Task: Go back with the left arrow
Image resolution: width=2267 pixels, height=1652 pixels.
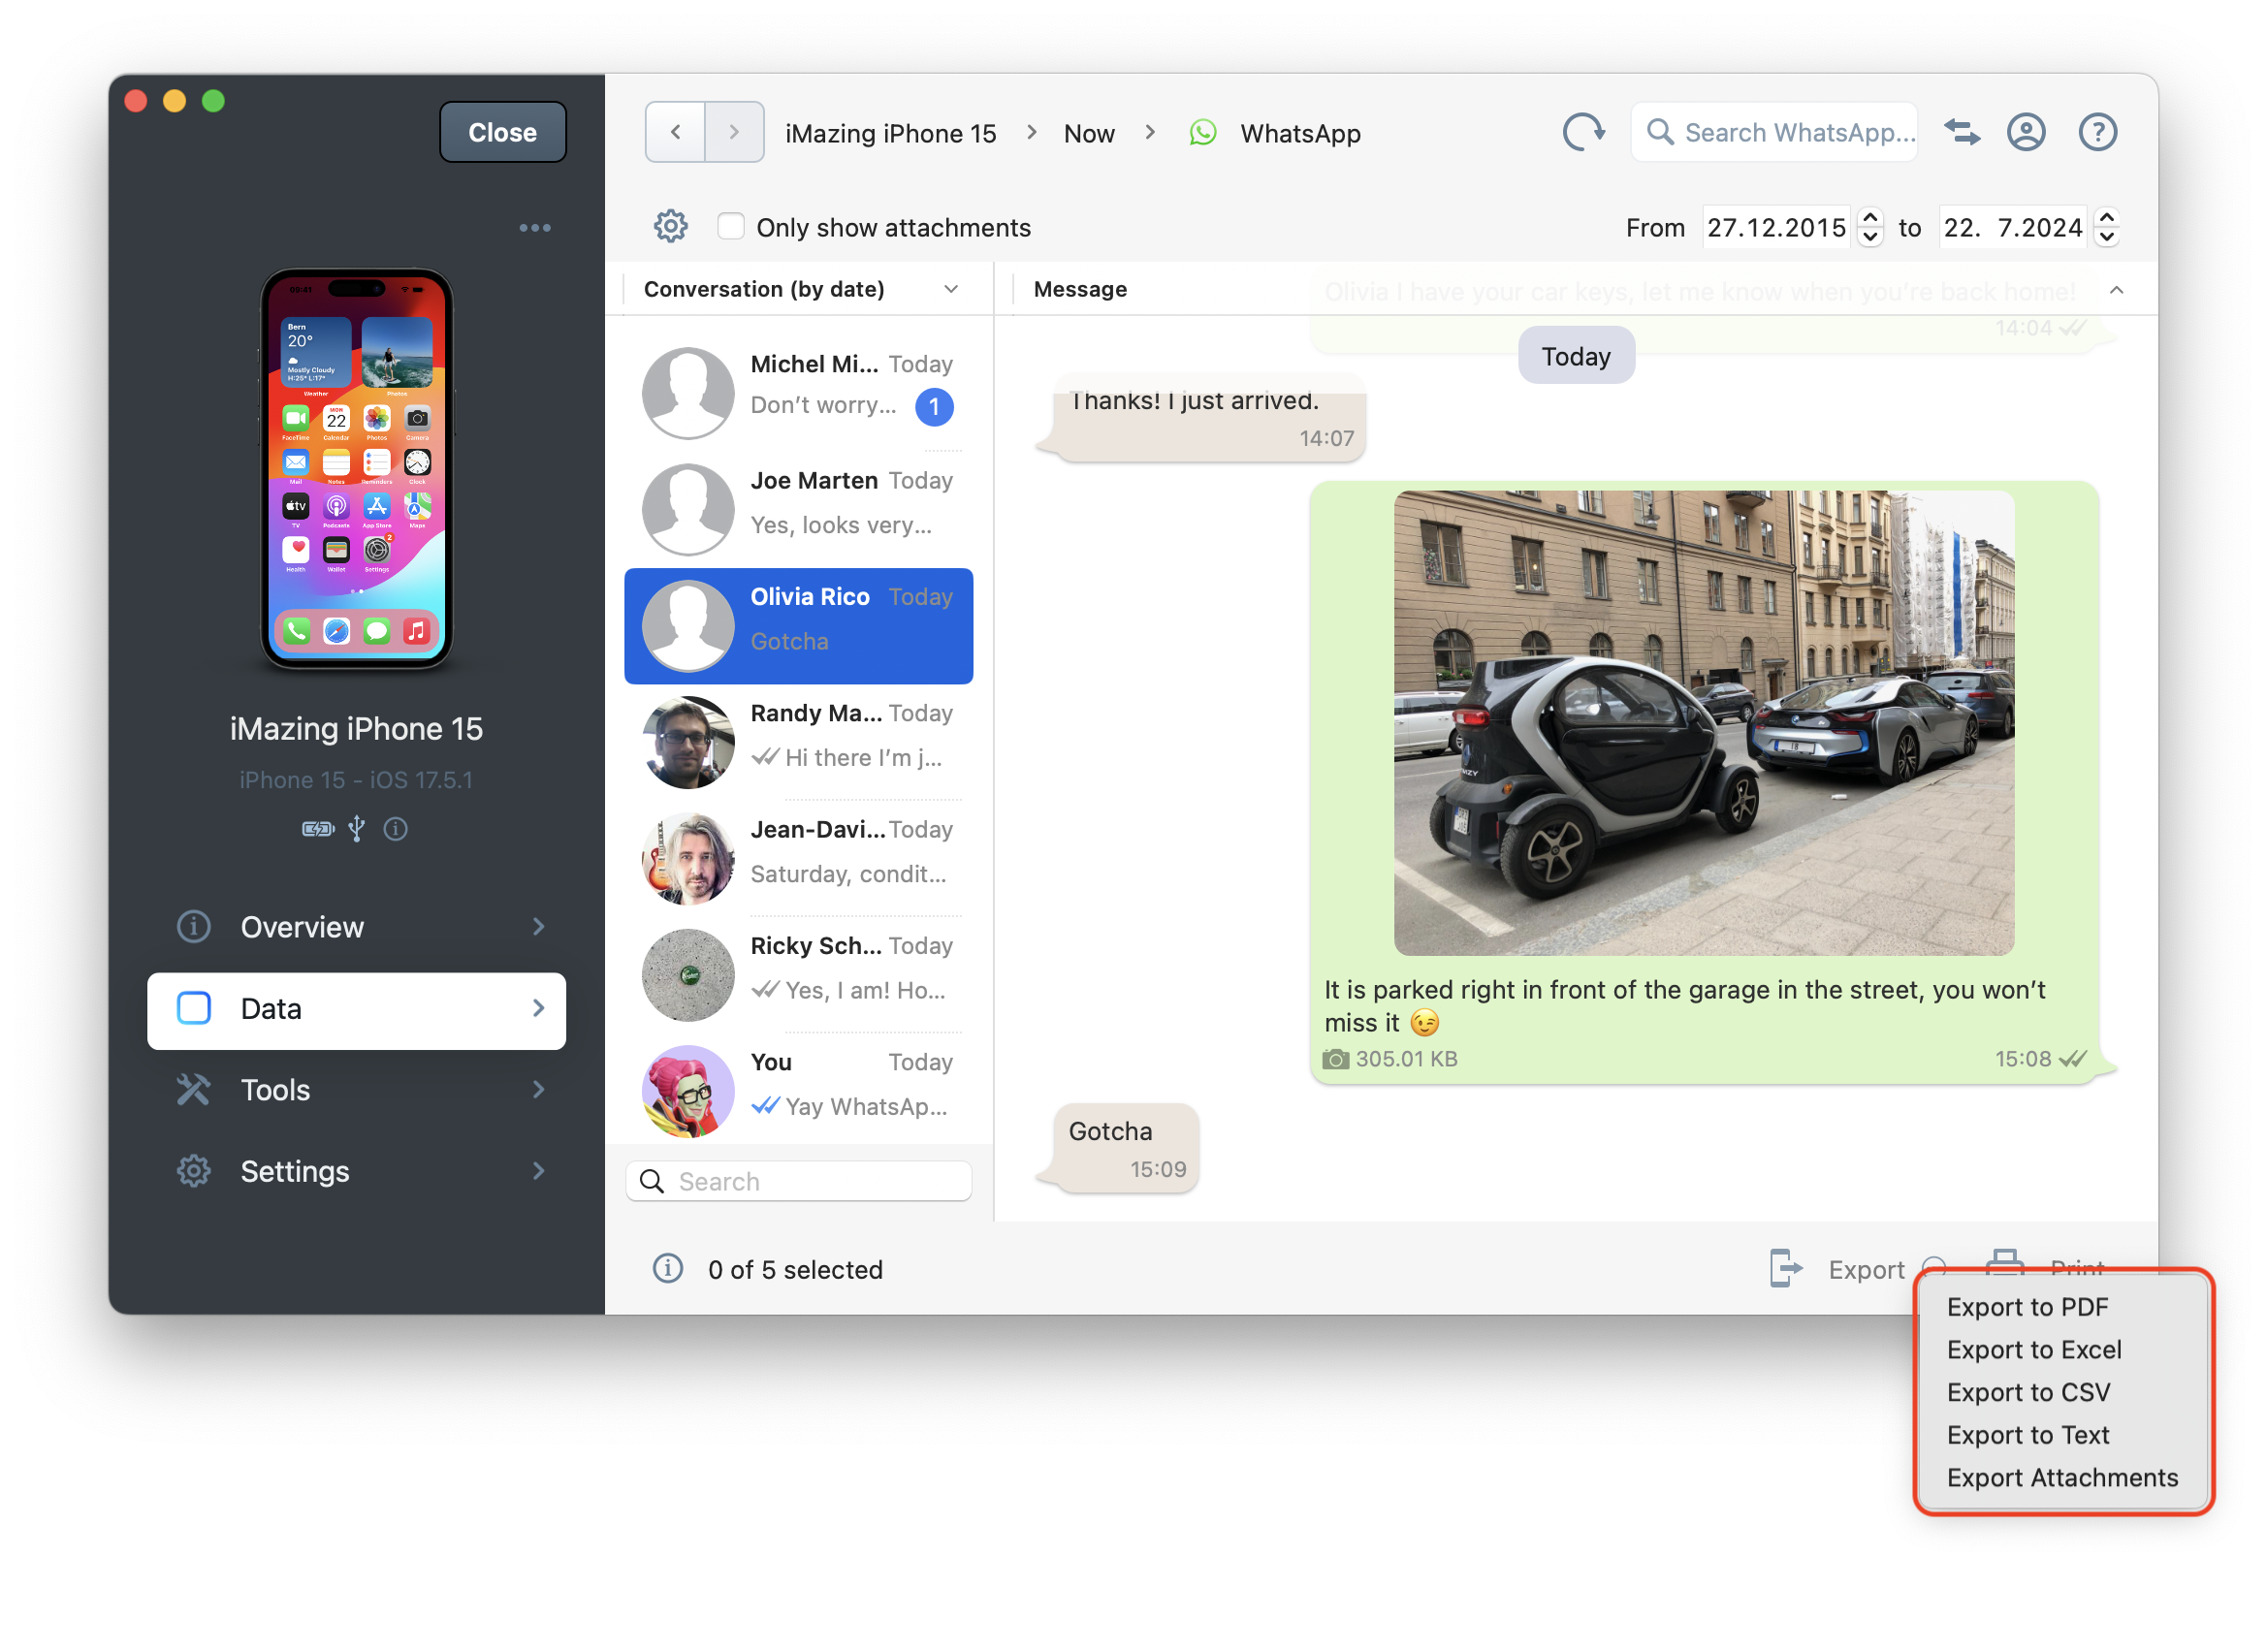Action: [675, 132]
